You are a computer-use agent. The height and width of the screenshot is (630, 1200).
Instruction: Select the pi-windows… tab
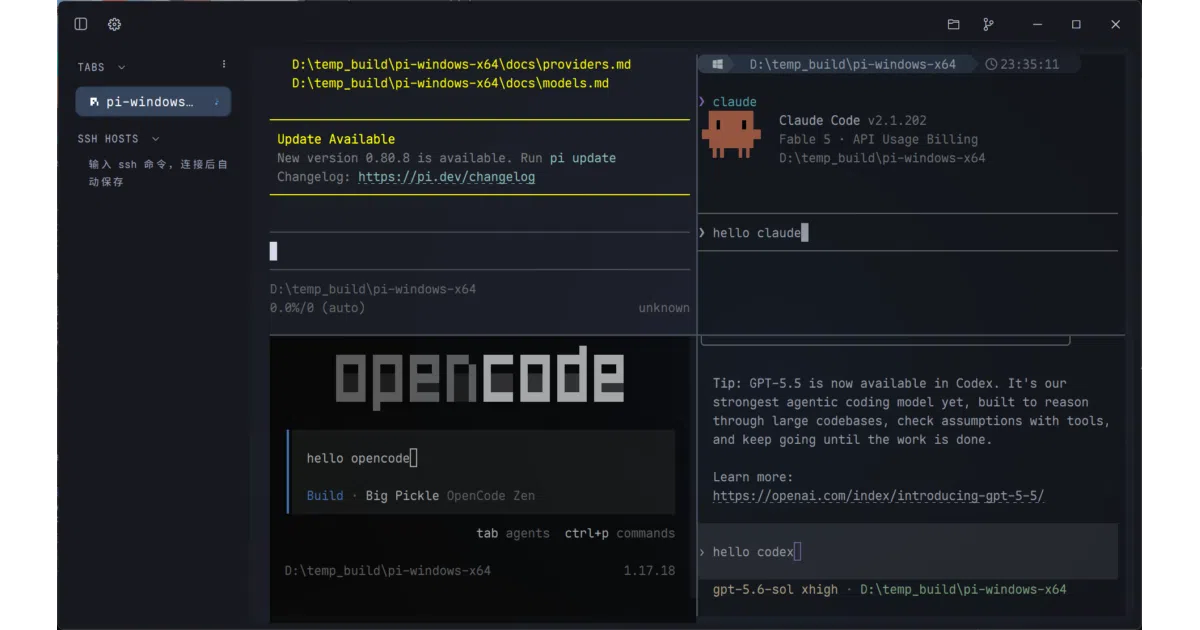tap(154, 102)
